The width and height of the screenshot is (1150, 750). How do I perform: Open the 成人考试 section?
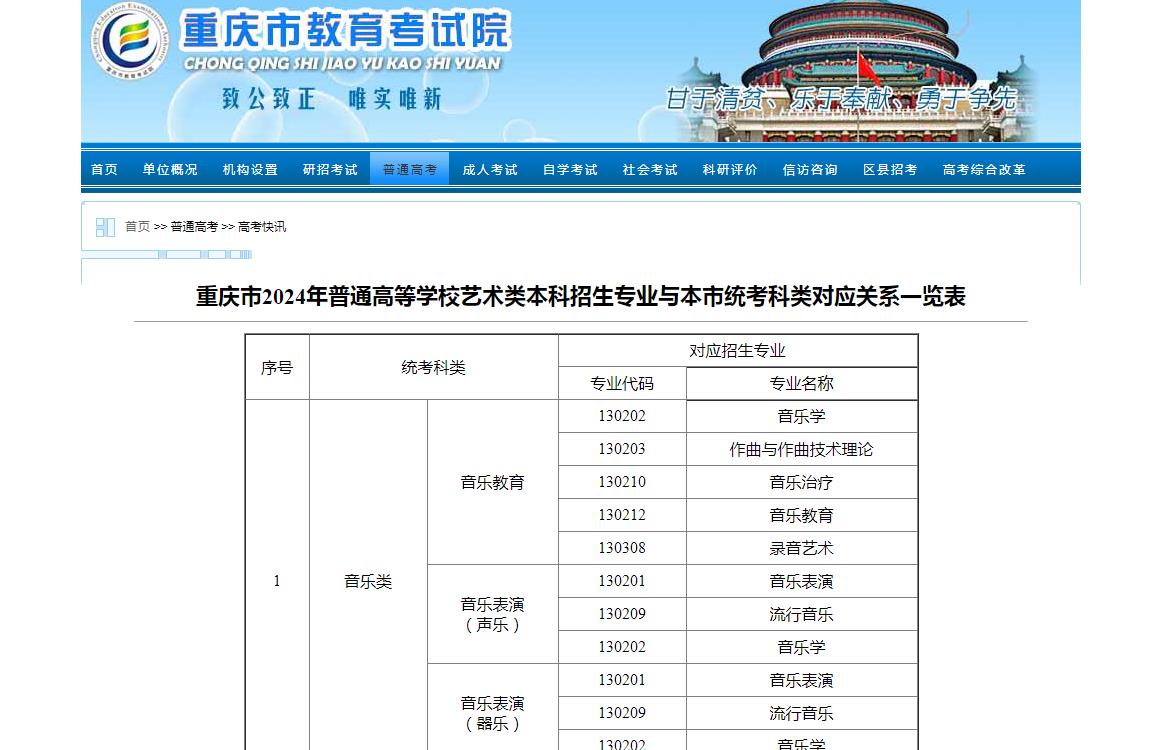490,169
